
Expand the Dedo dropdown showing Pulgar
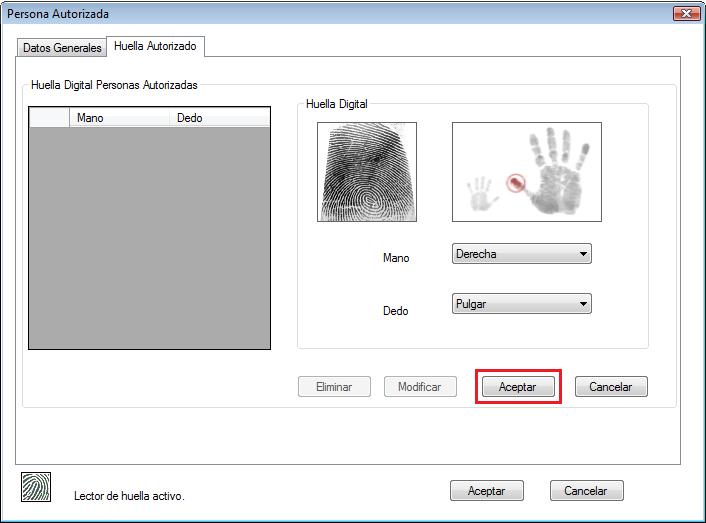point(521,304)
